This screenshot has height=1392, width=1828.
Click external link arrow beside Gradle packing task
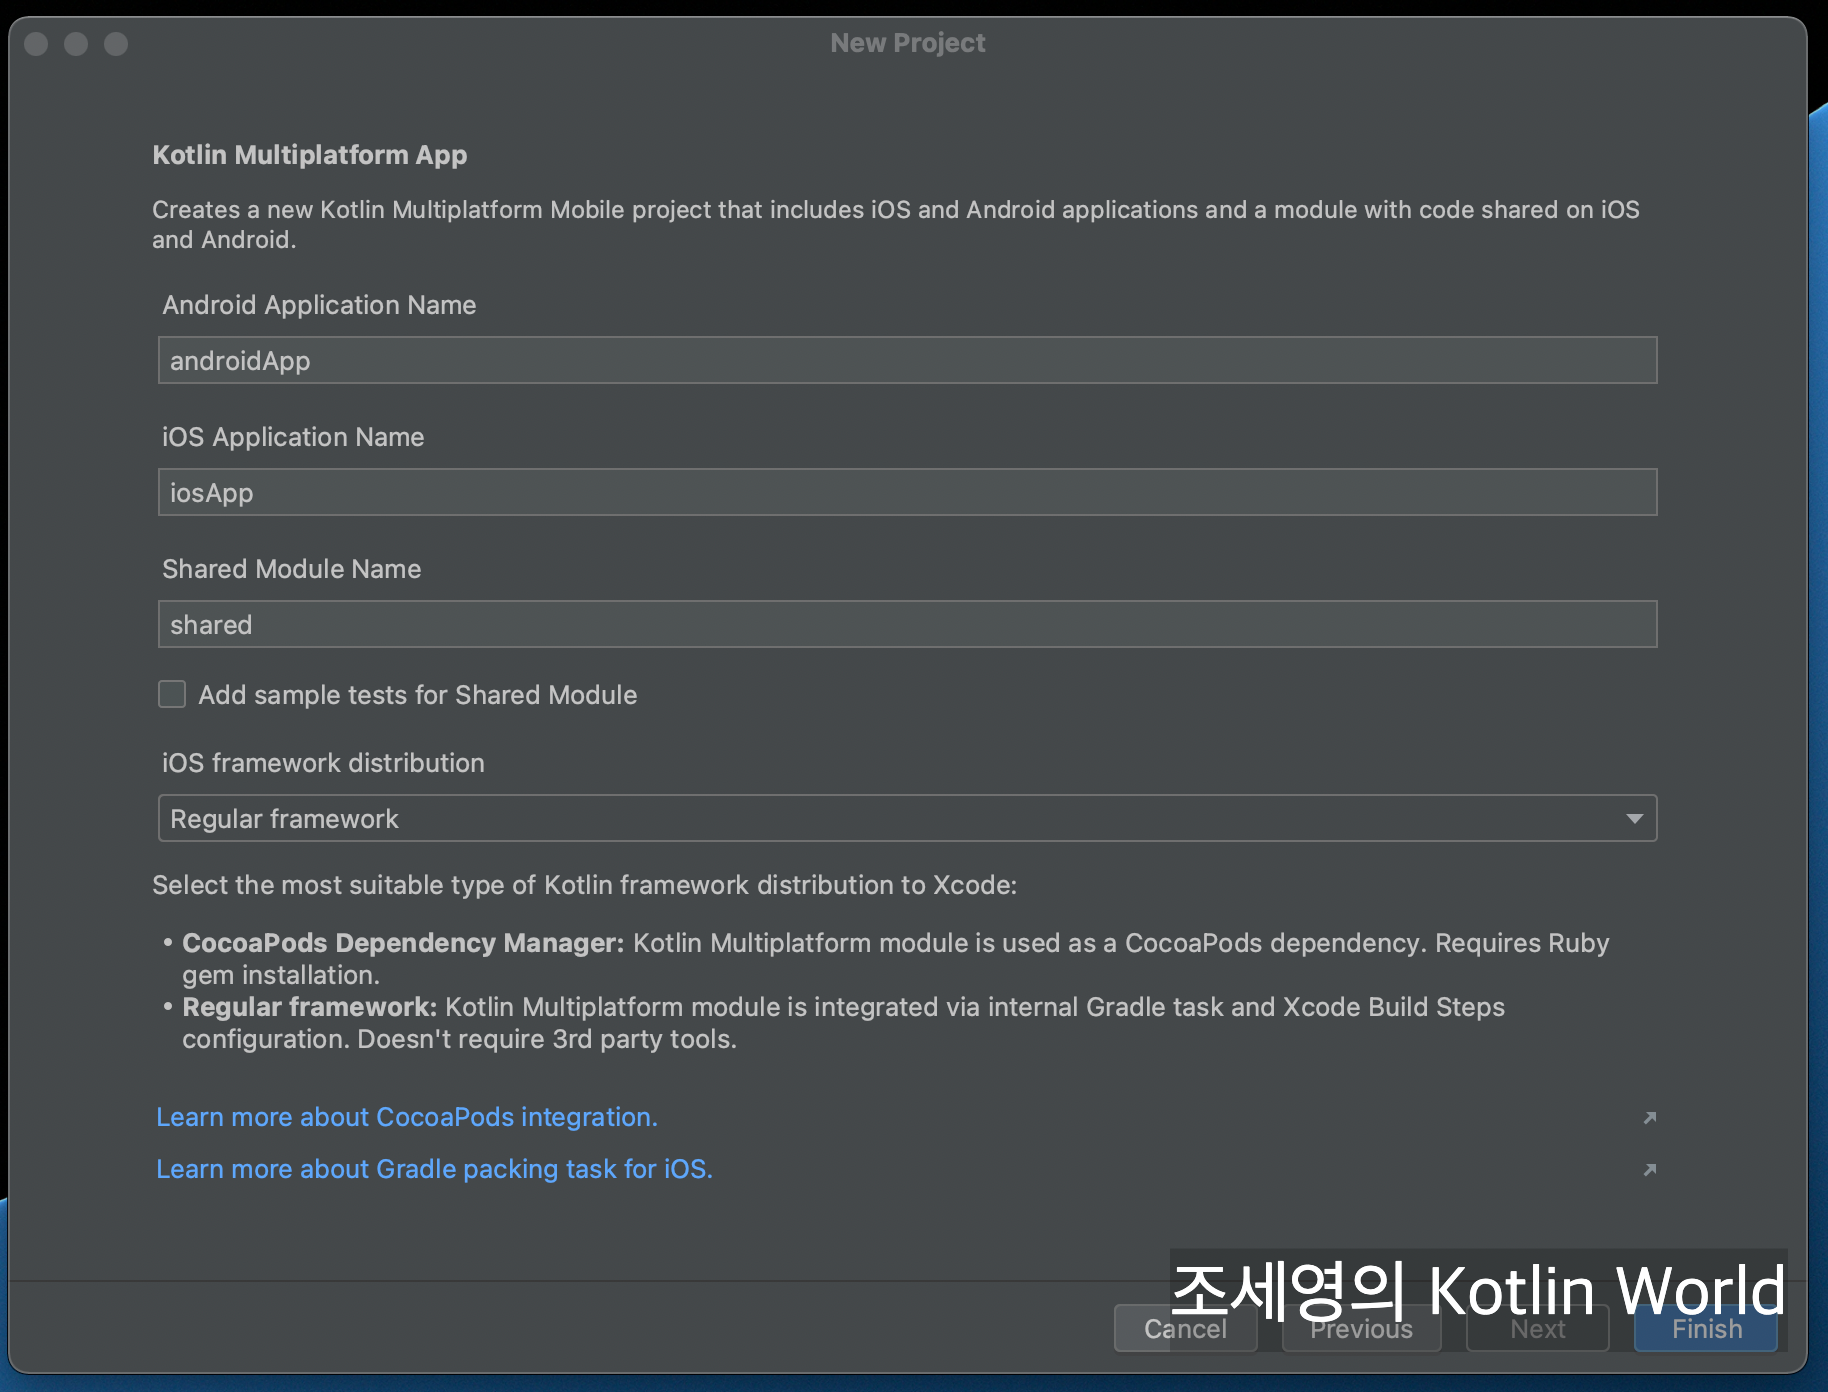pyautogui.click(x=1650, y=1169)
